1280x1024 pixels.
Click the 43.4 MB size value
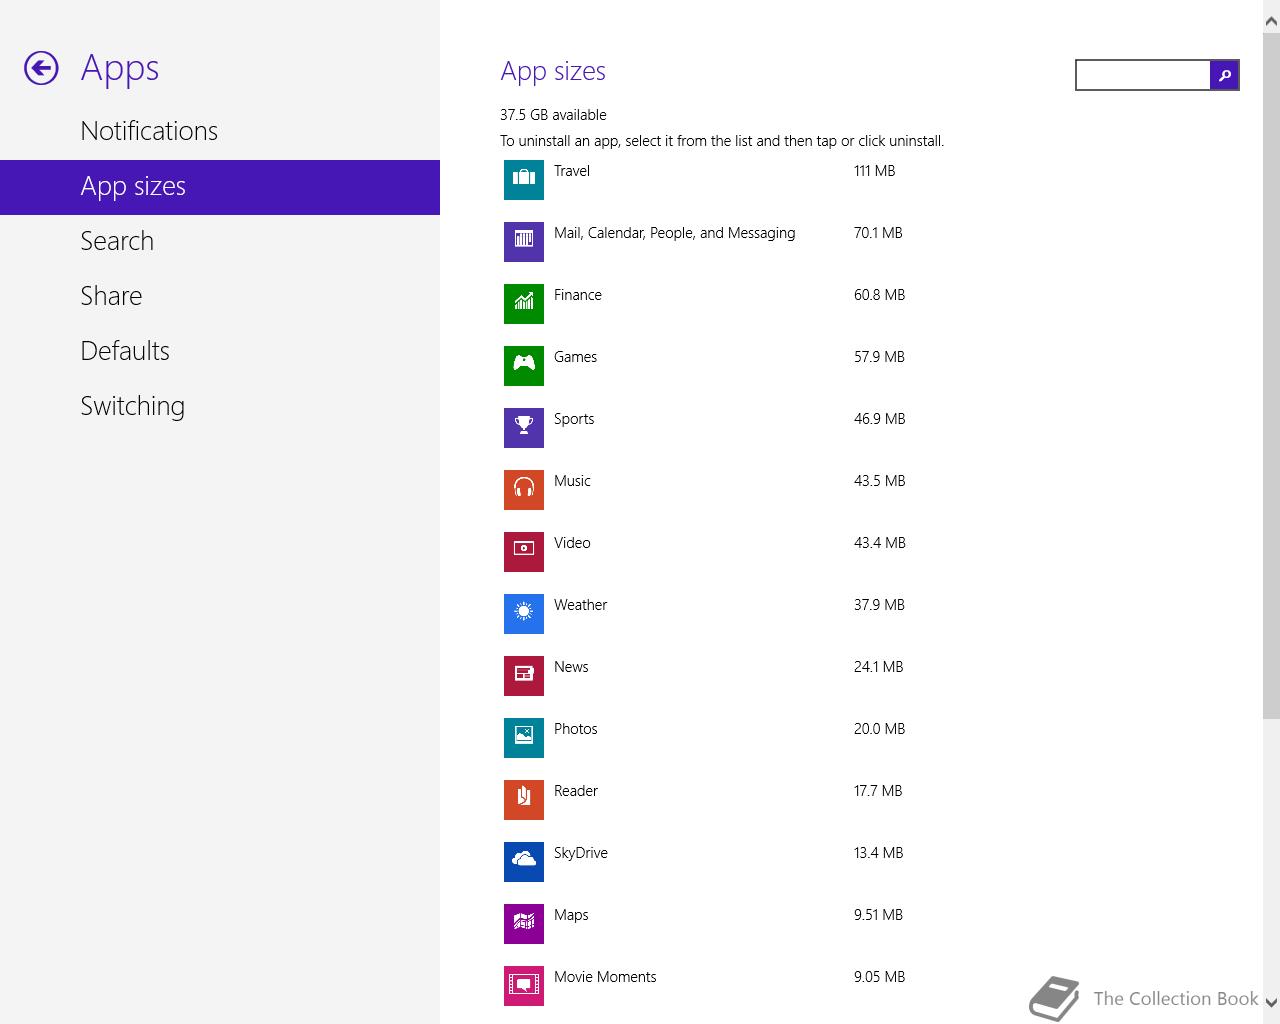click(880, 543)
